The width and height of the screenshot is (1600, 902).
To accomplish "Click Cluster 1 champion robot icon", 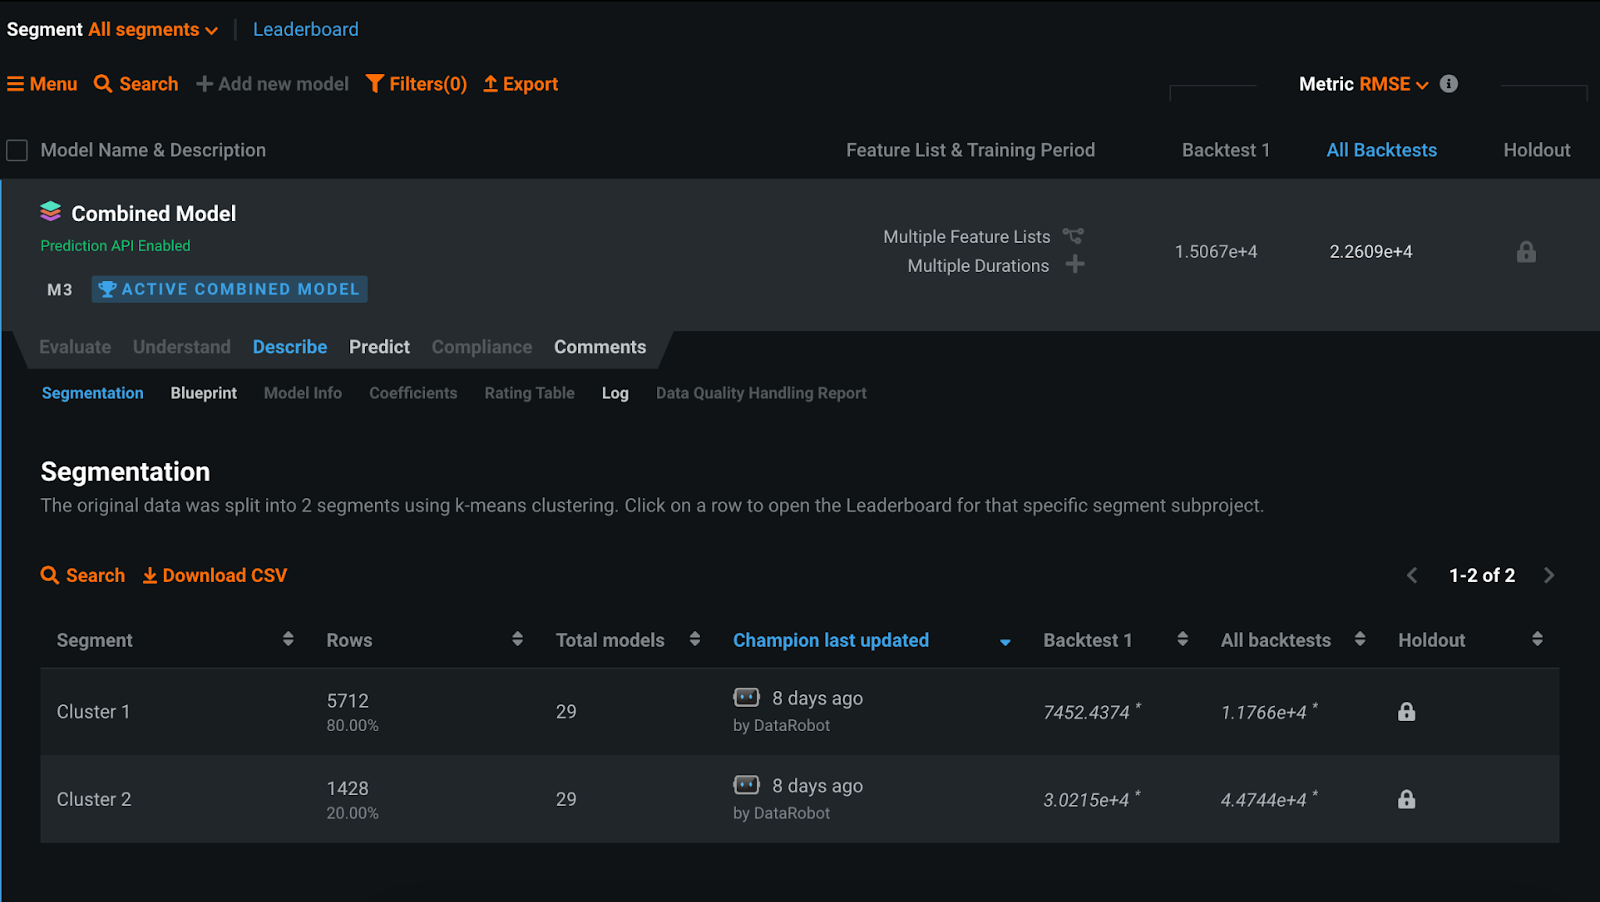I will [747, 697].
